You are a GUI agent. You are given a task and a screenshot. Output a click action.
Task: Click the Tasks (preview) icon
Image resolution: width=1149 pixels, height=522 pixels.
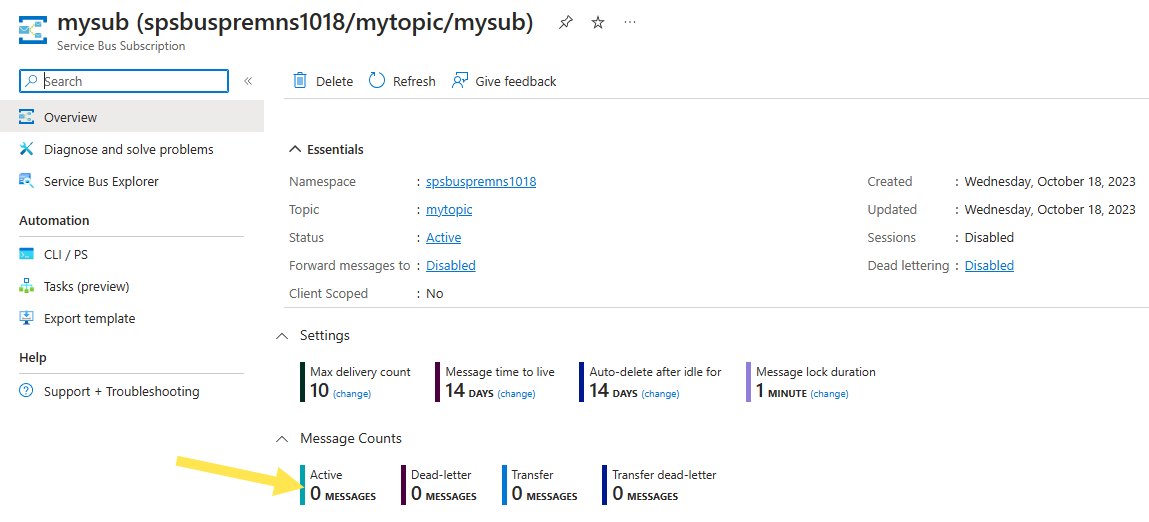pyautogui.click(x=26, y=287)
